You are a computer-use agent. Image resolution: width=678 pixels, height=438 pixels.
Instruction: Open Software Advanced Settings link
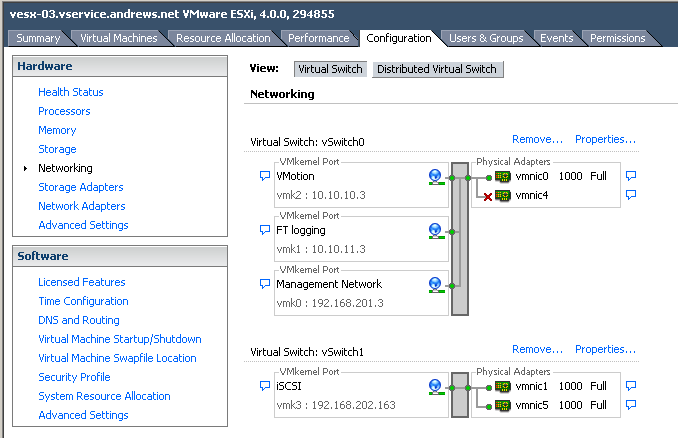point(83,416)
